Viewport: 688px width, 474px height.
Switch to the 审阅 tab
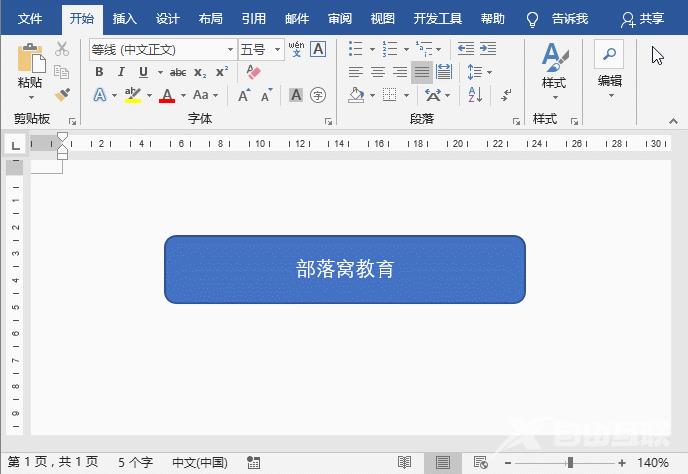[340, 18]
